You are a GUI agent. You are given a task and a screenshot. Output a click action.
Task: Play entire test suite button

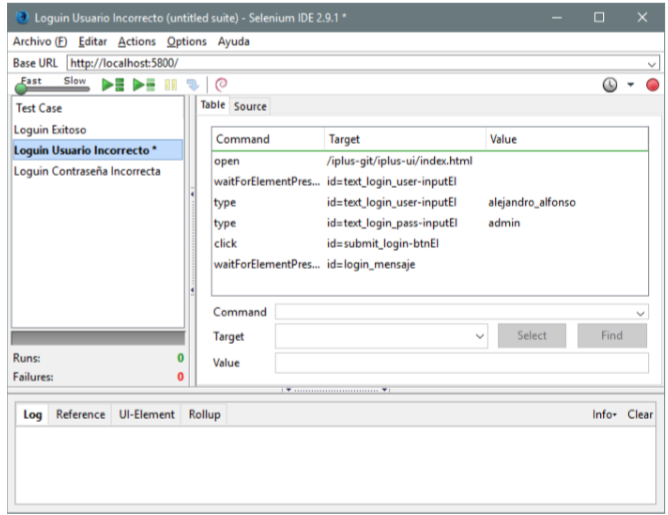pyautogui.click(x=113, y=84)
